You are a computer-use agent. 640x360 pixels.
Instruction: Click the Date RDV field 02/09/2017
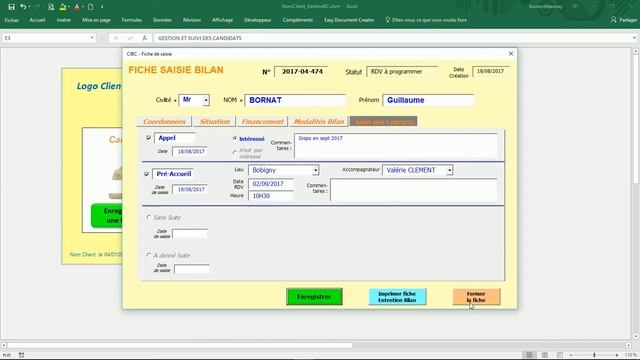pyautogui.click(x=271, y=184)
